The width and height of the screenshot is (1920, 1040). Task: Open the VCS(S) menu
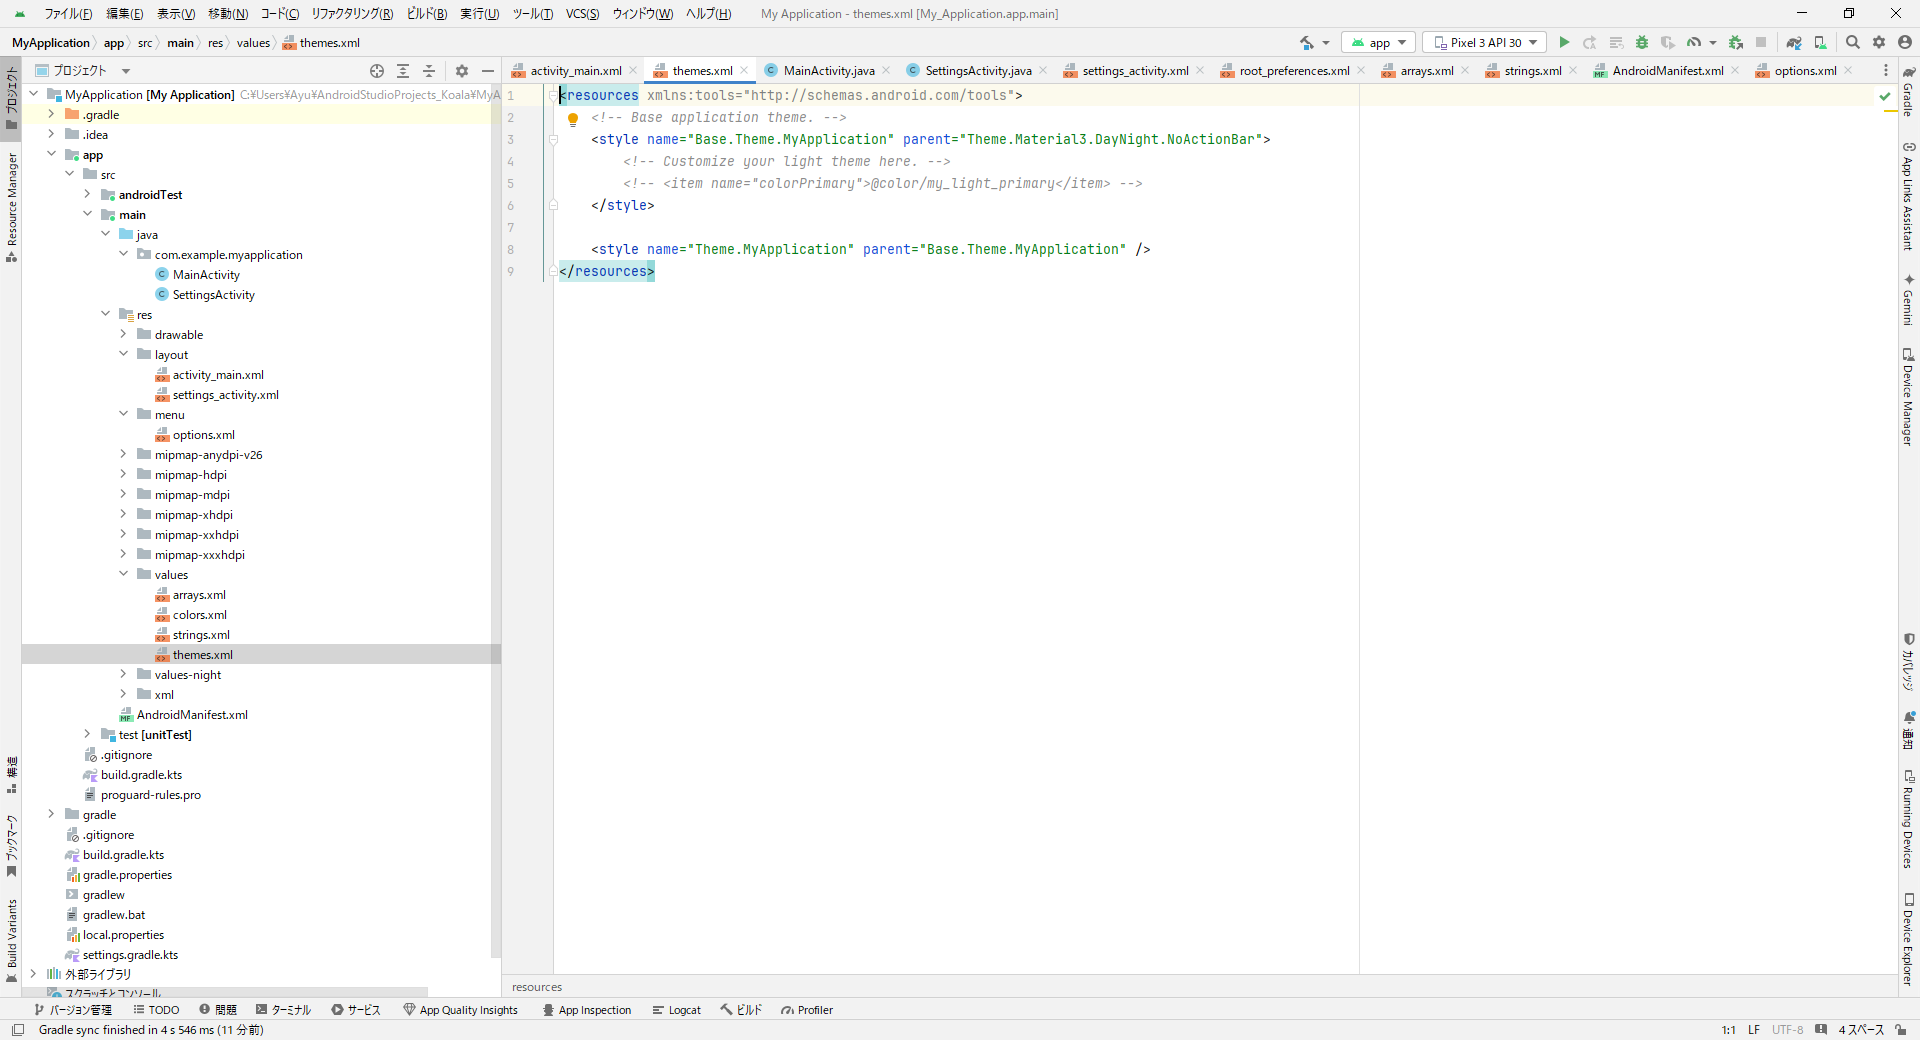(582, 14)
